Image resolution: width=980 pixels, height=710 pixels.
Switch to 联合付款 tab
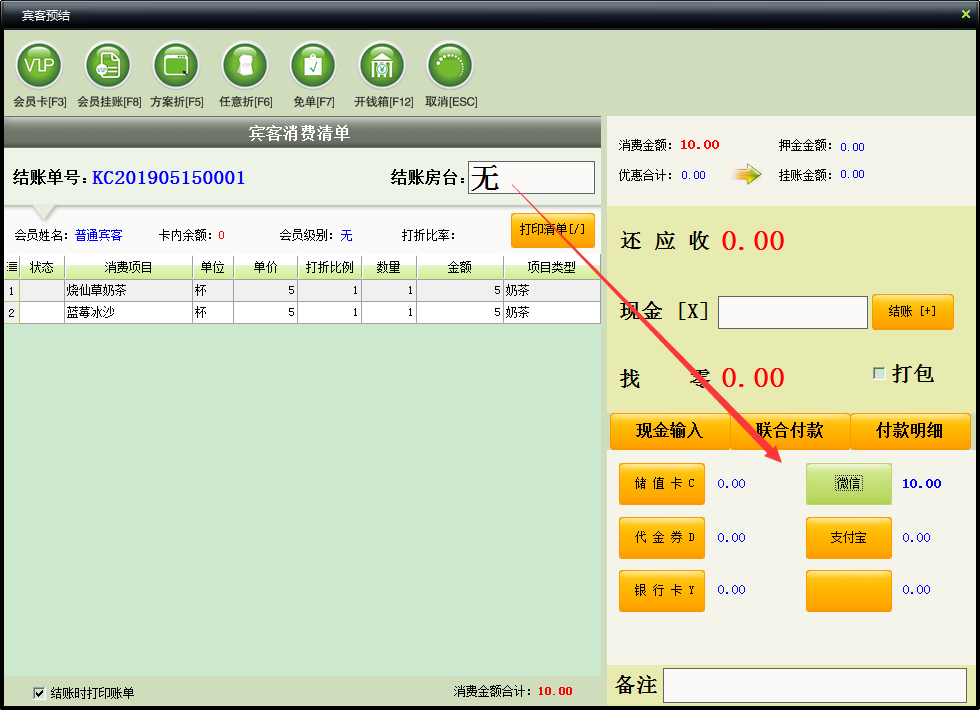pos(790,431)
